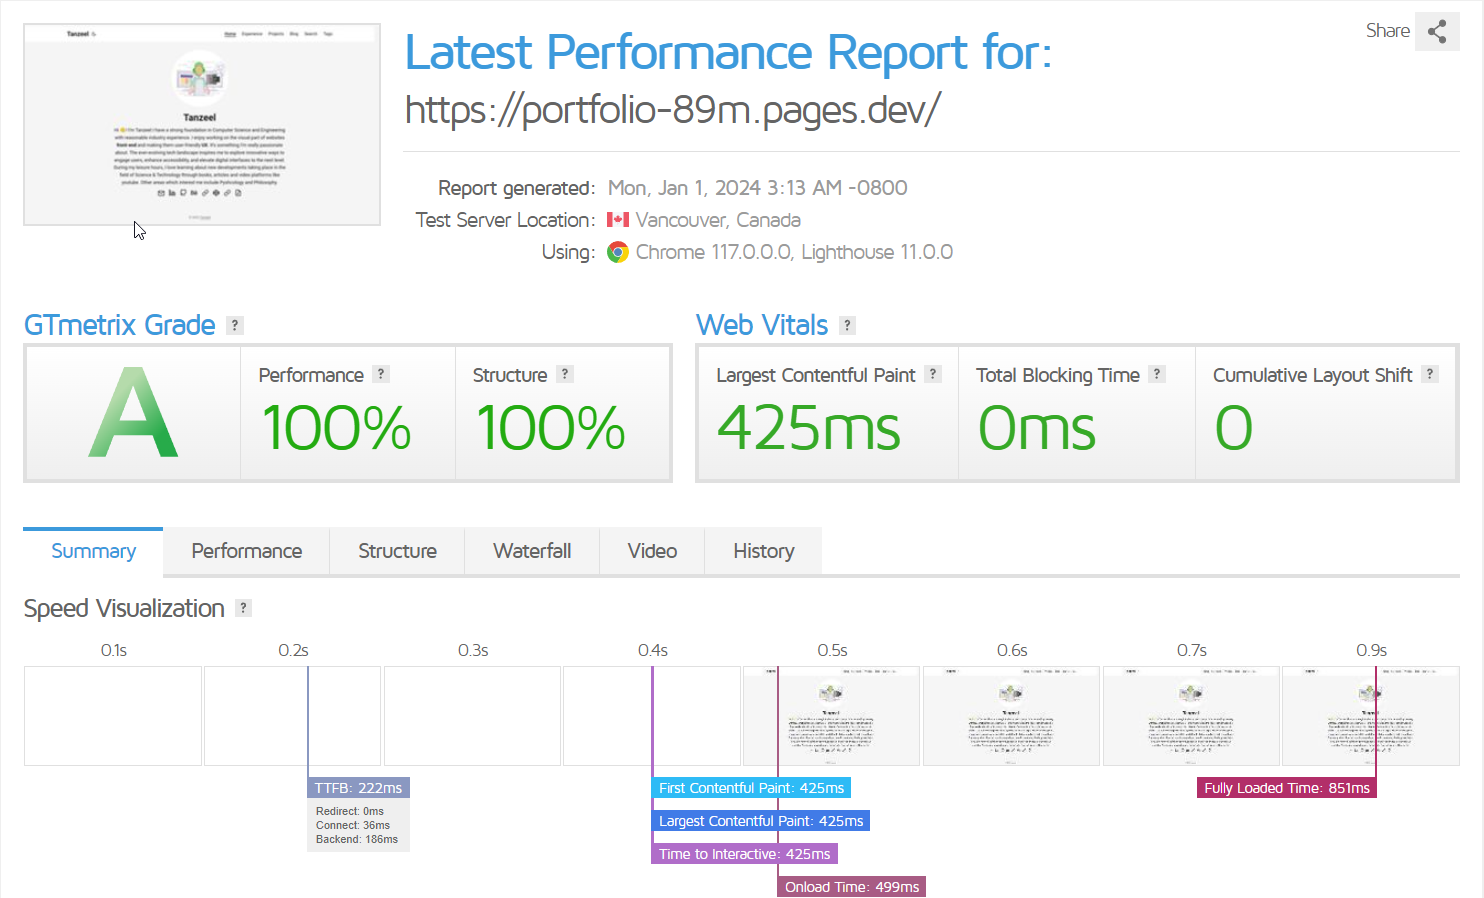The image size is (1484, 898).
Task: Click Speed Visualization help icon
Action: (x=243, y=608)
